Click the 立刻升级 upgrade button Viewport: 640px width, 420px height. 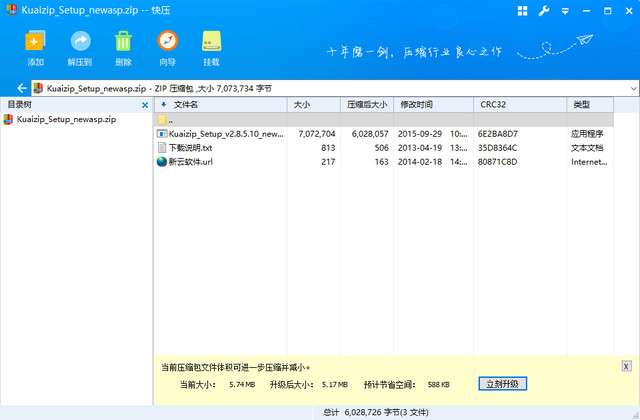point(502,384)
